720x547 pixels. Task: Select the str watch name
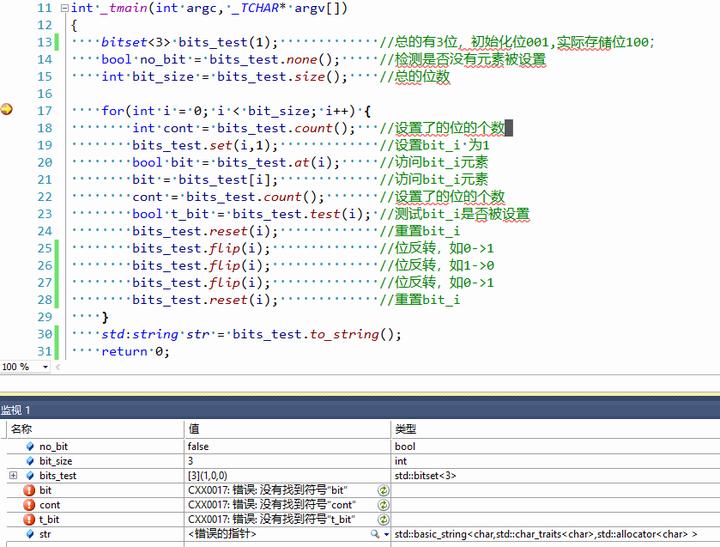[45, 534]
